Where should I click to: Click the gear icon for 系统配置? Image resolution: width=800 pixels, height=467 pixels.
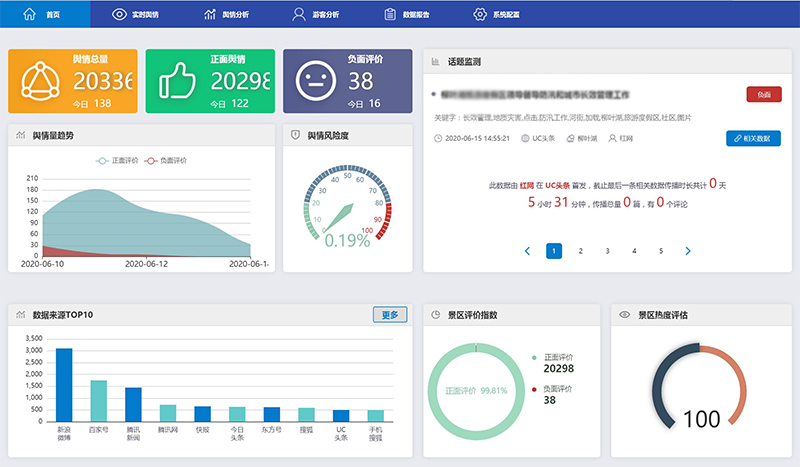479,14
